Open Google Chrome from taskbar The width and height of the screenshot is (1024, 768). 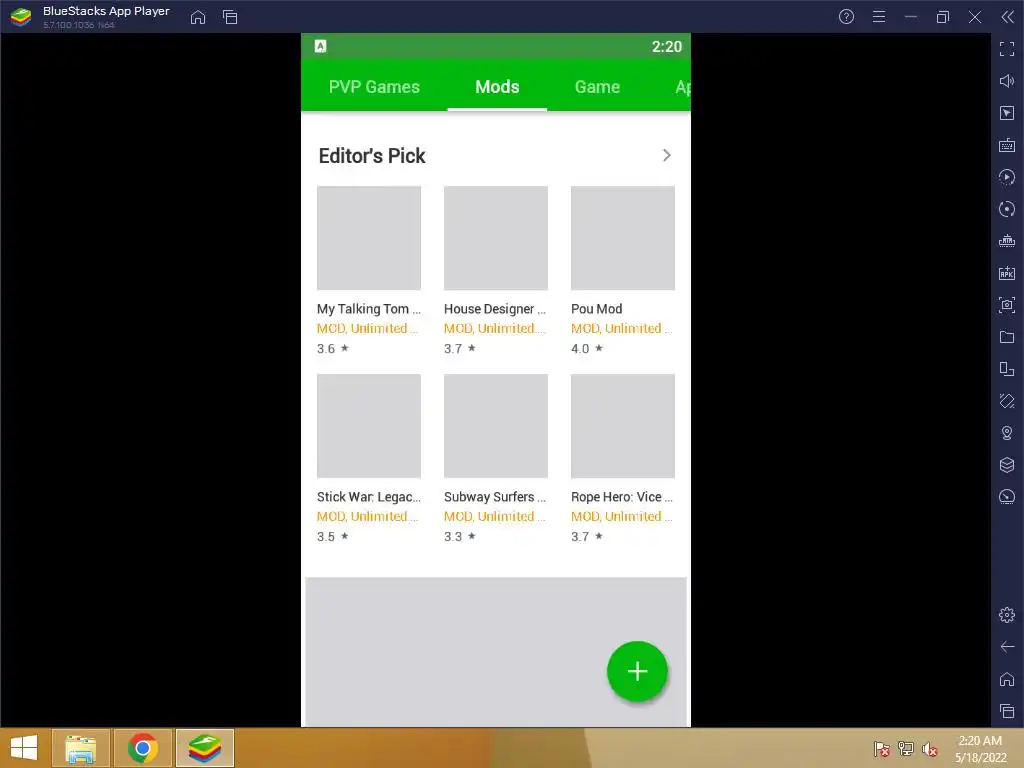143,748
